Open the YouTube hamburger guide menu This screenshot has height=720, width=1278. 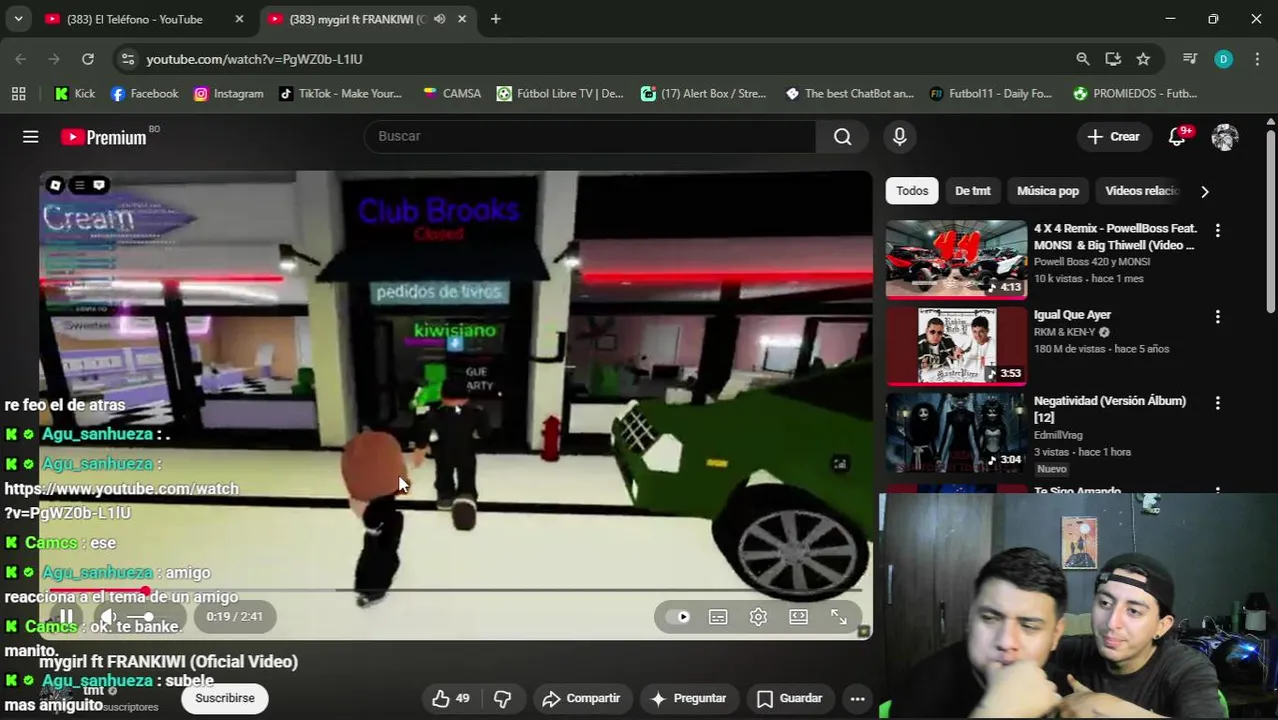click(31, 137)
